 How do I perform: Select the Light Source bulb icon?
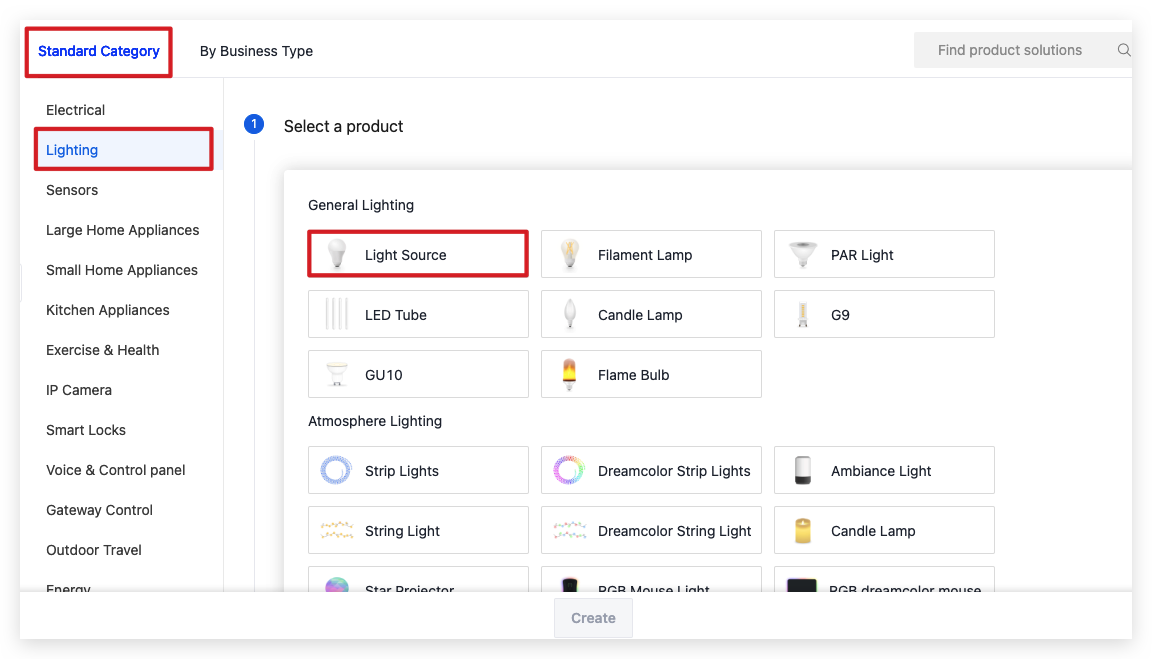pos(336,254)
